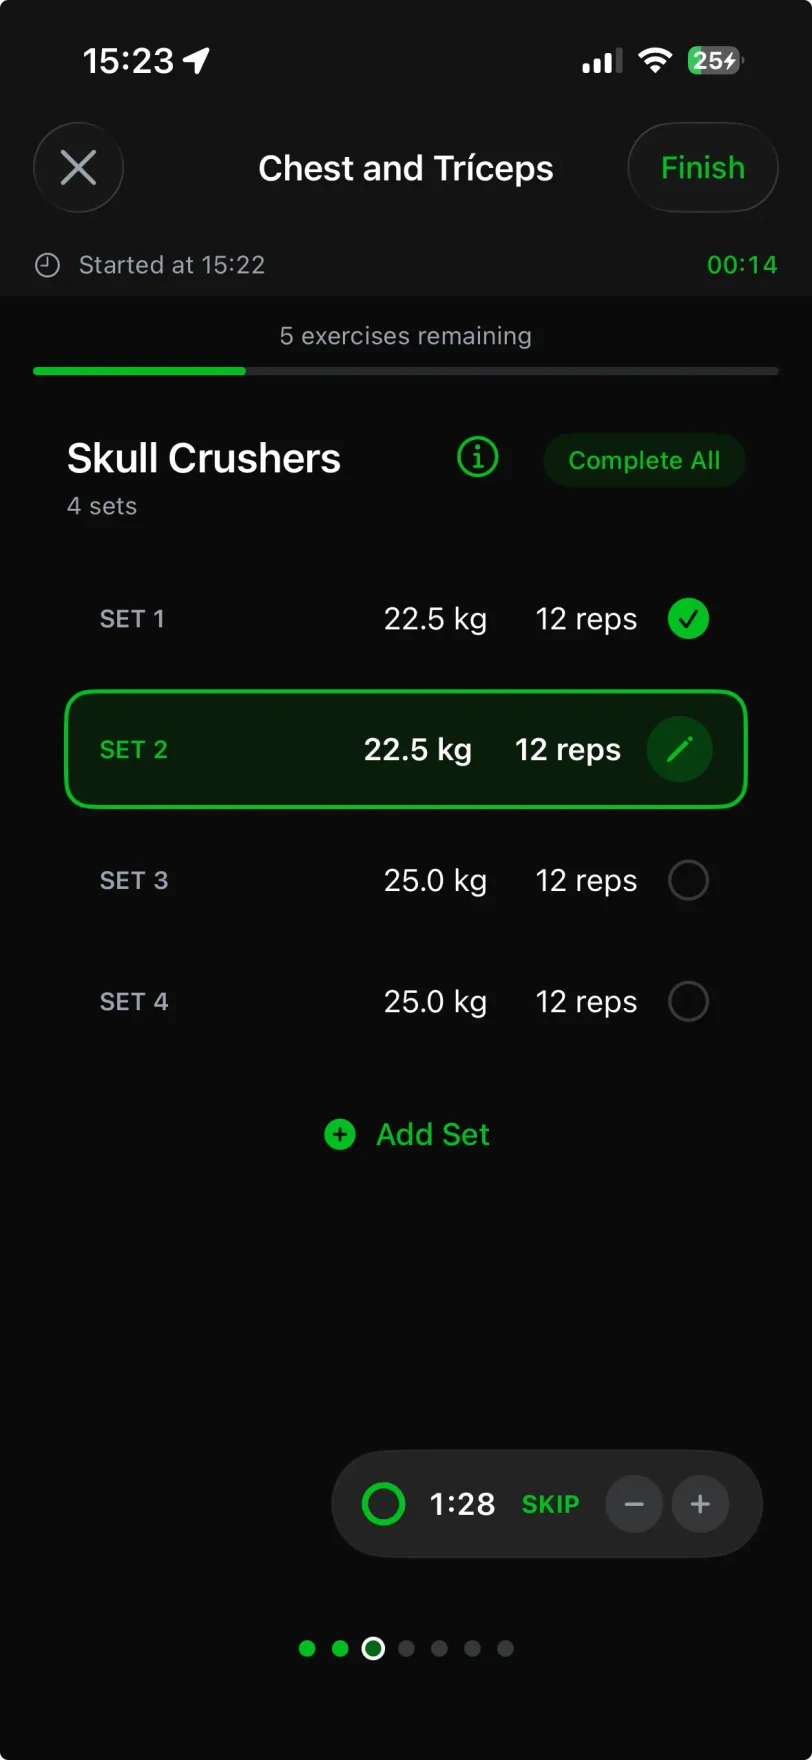The image size is (812, 1760).
Task: Tap the rest timer ring icon
Action: click(x=383, y=1504)
